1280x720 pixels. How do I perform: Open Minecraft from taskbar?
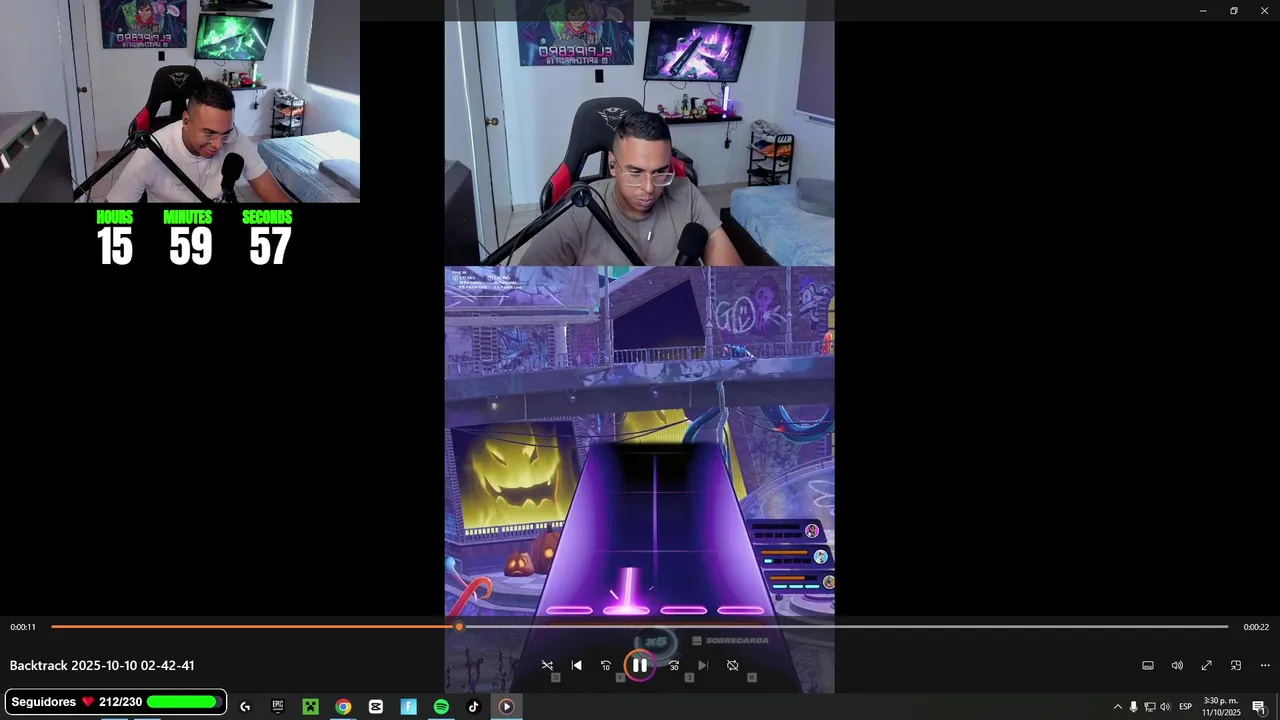pyautogui.click(x=311, y=707)
